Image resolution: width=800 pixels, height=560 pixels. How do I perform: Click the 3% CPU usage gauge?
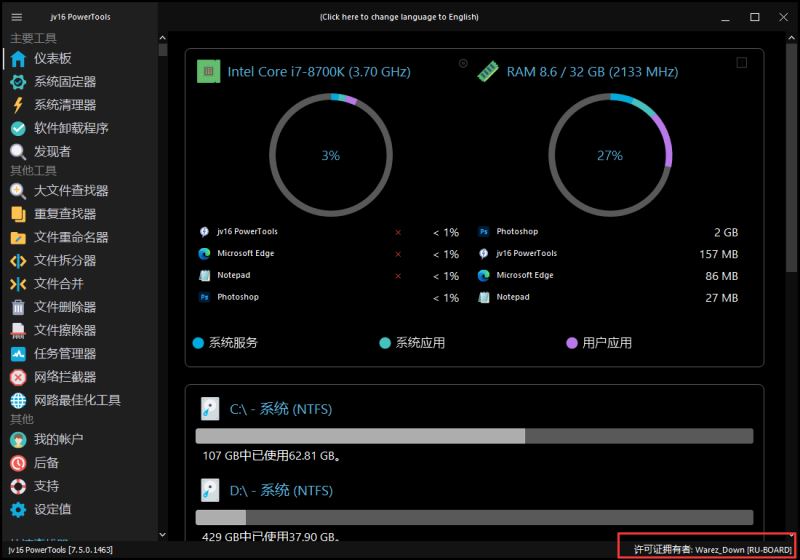pyautogui.click(x=331, y=155)
